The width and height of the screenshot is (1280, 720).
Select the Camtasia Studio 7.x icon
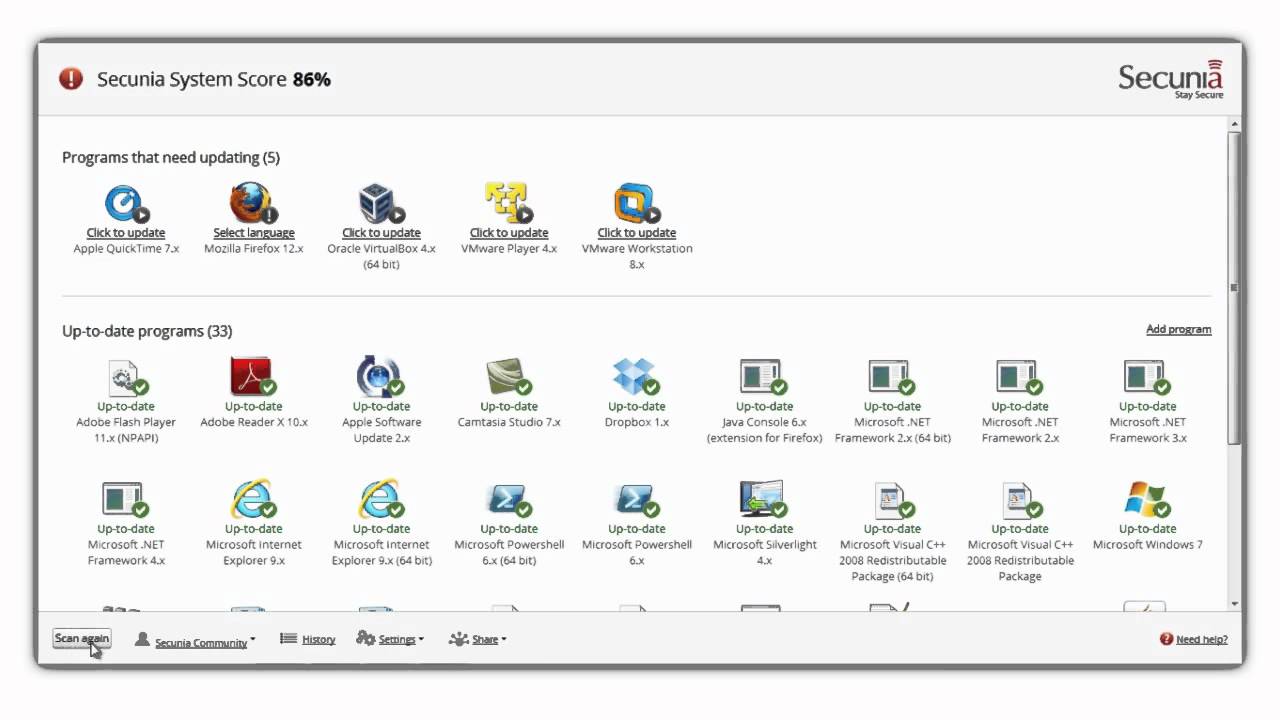[509, 377]
